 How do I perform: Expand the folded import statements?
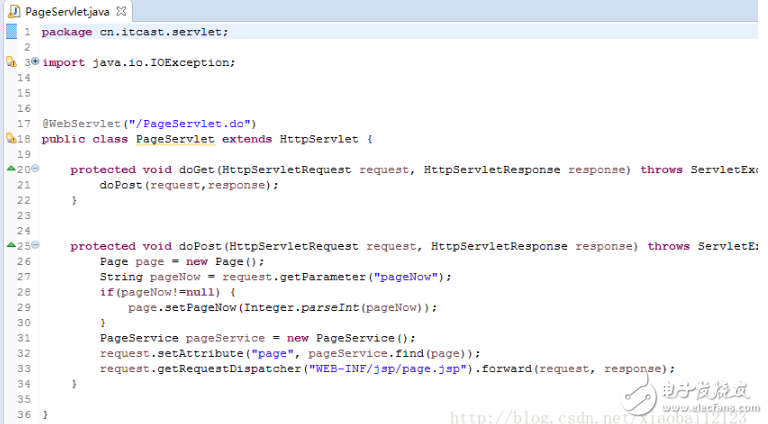(x=35, y=62)
